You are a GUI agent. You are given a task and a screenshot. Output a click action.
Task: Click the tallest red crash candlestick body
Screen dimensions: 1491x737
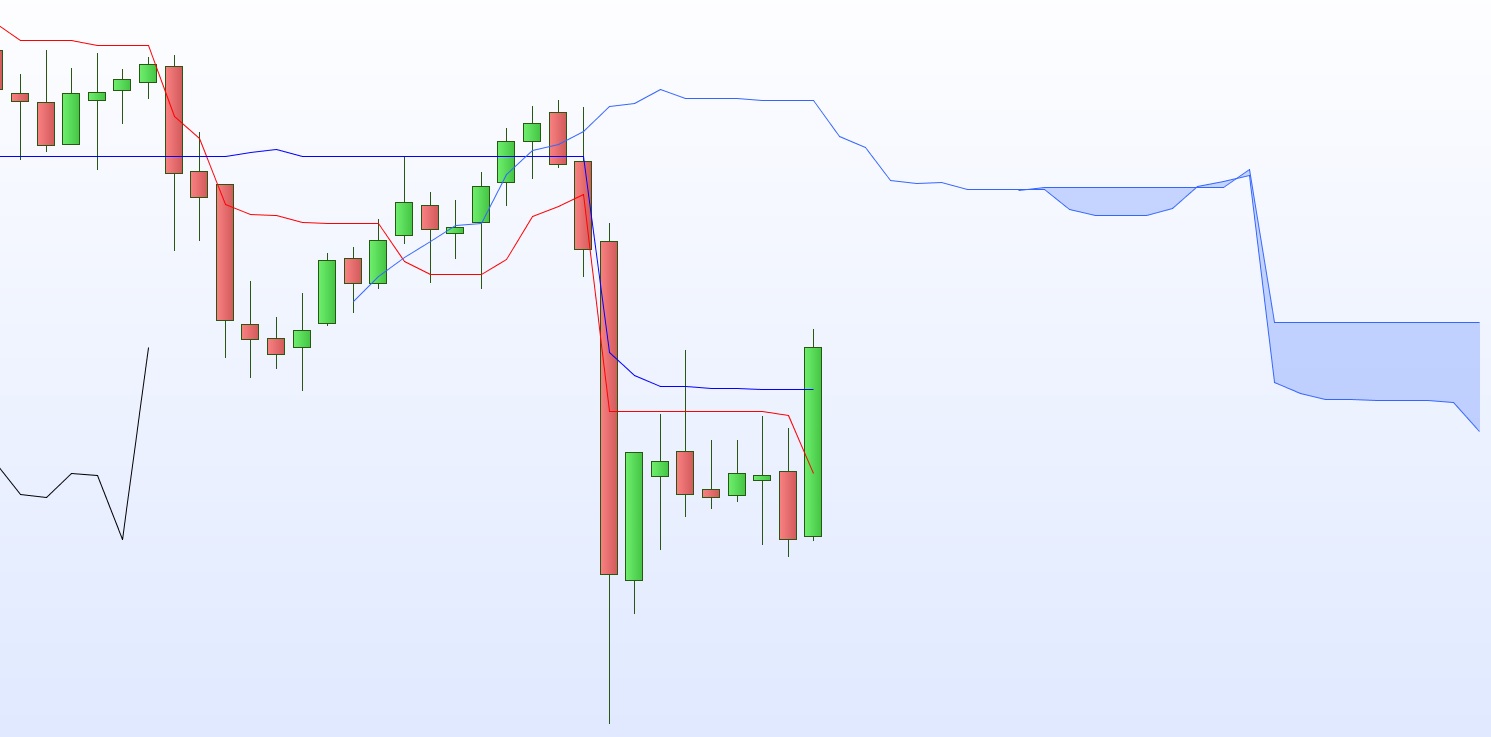coord(609,408)
